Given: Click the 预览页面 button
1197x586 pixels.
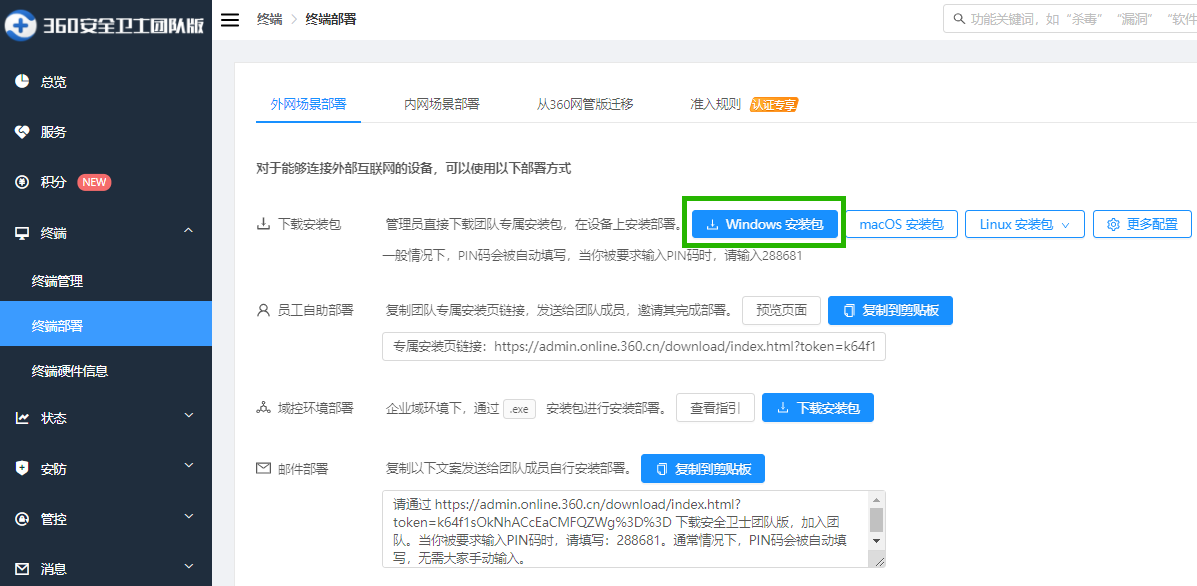Looking at the screenshot, I should (x=781, y=311).
